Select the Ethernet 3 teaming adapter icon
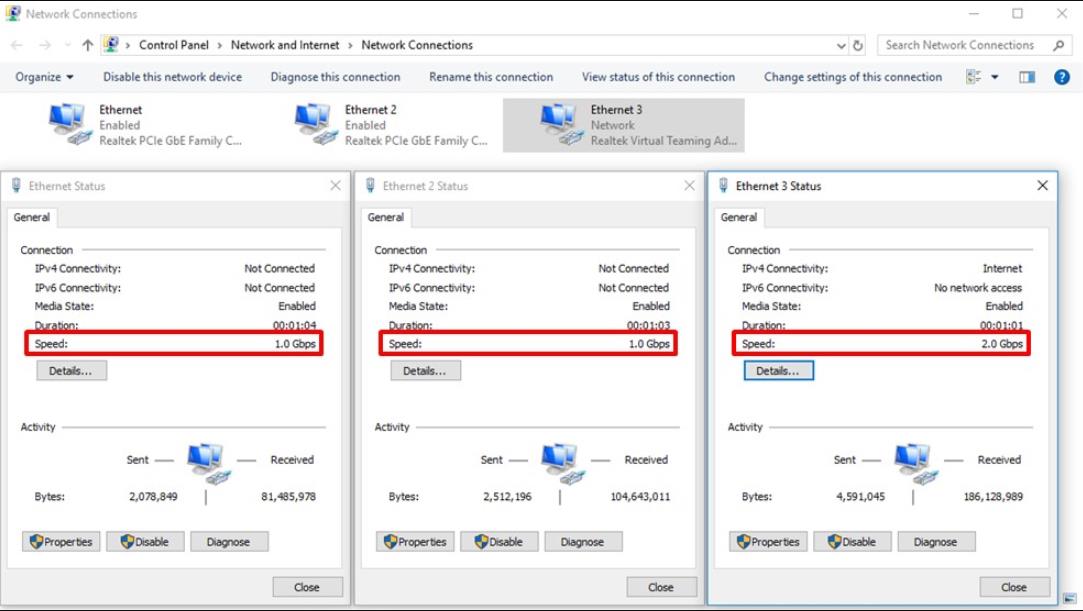The image size is (1083, 611). click(x=562, y=124)
